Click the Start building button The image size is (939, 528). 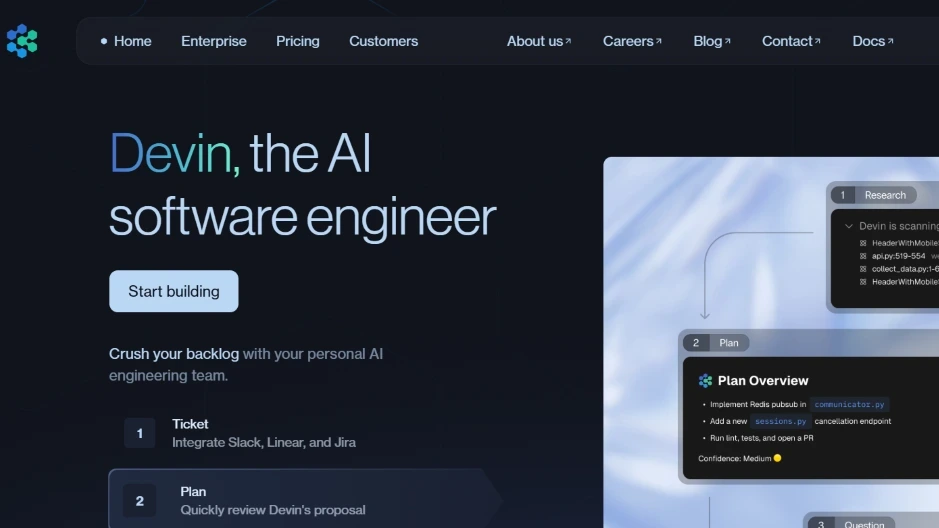click(174, 291)
